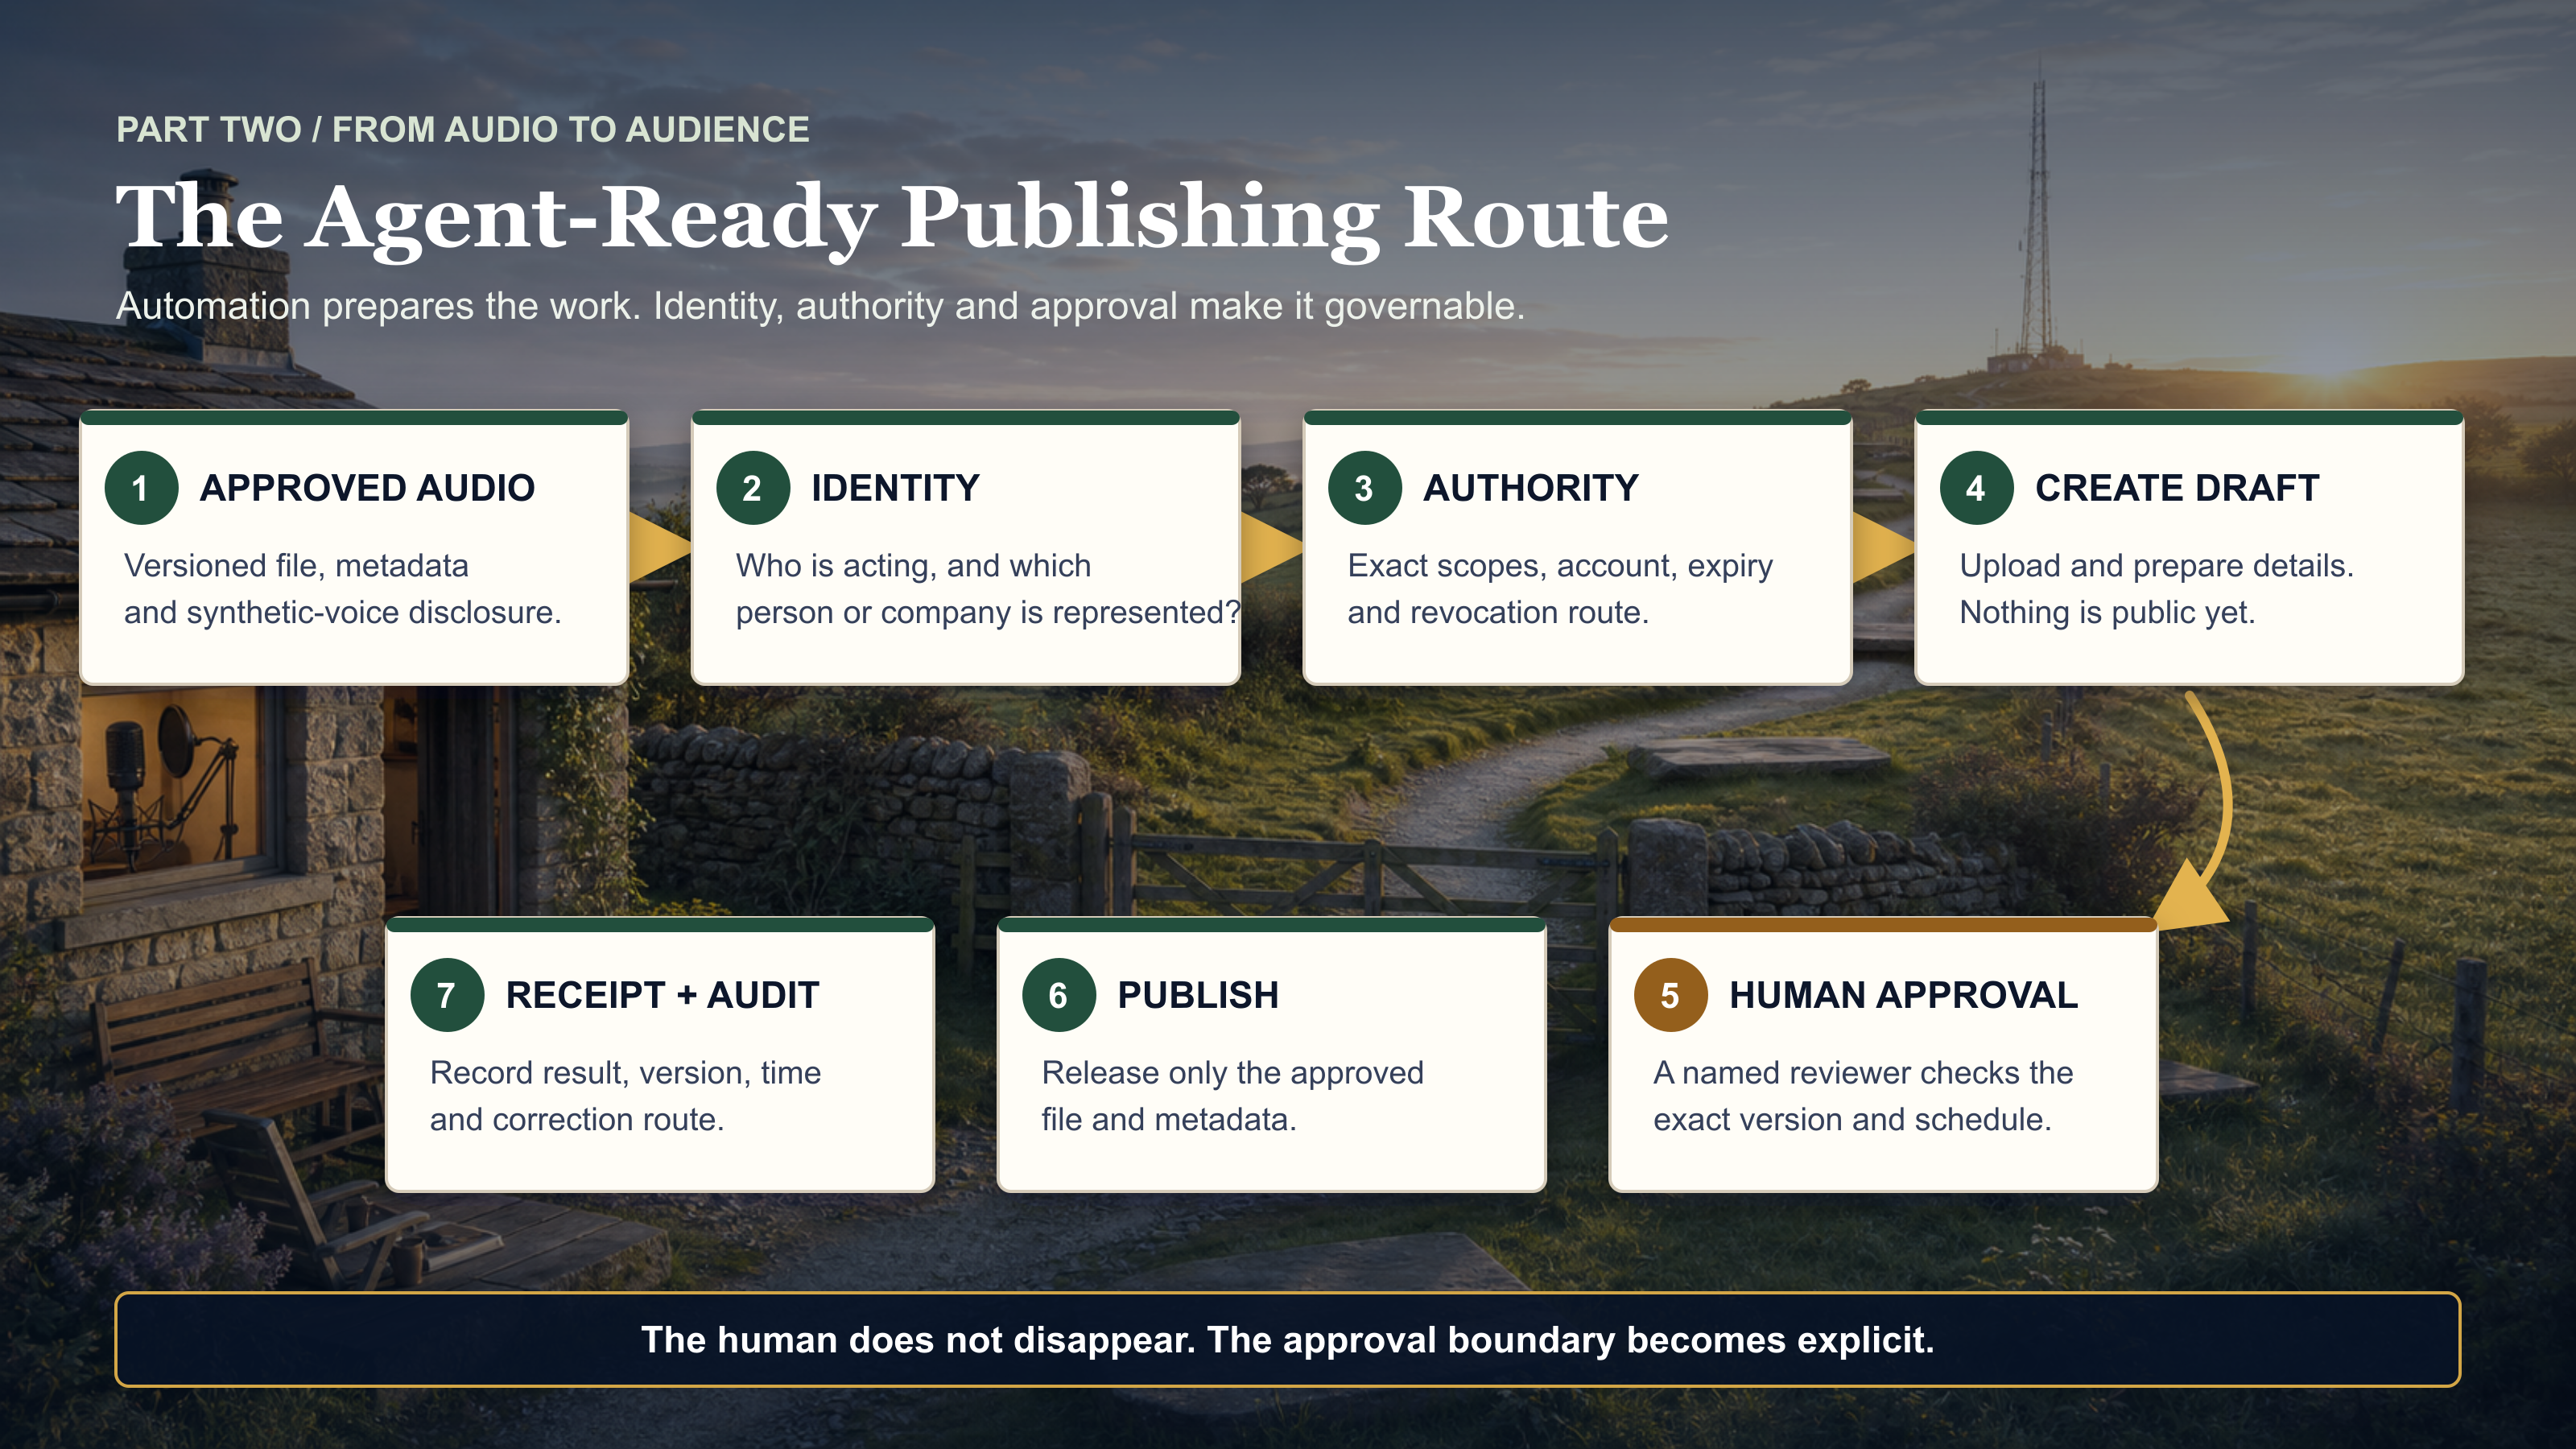
Task: Click text 'A named reviewer checks the'
Action: [x=1863, y=1073]
